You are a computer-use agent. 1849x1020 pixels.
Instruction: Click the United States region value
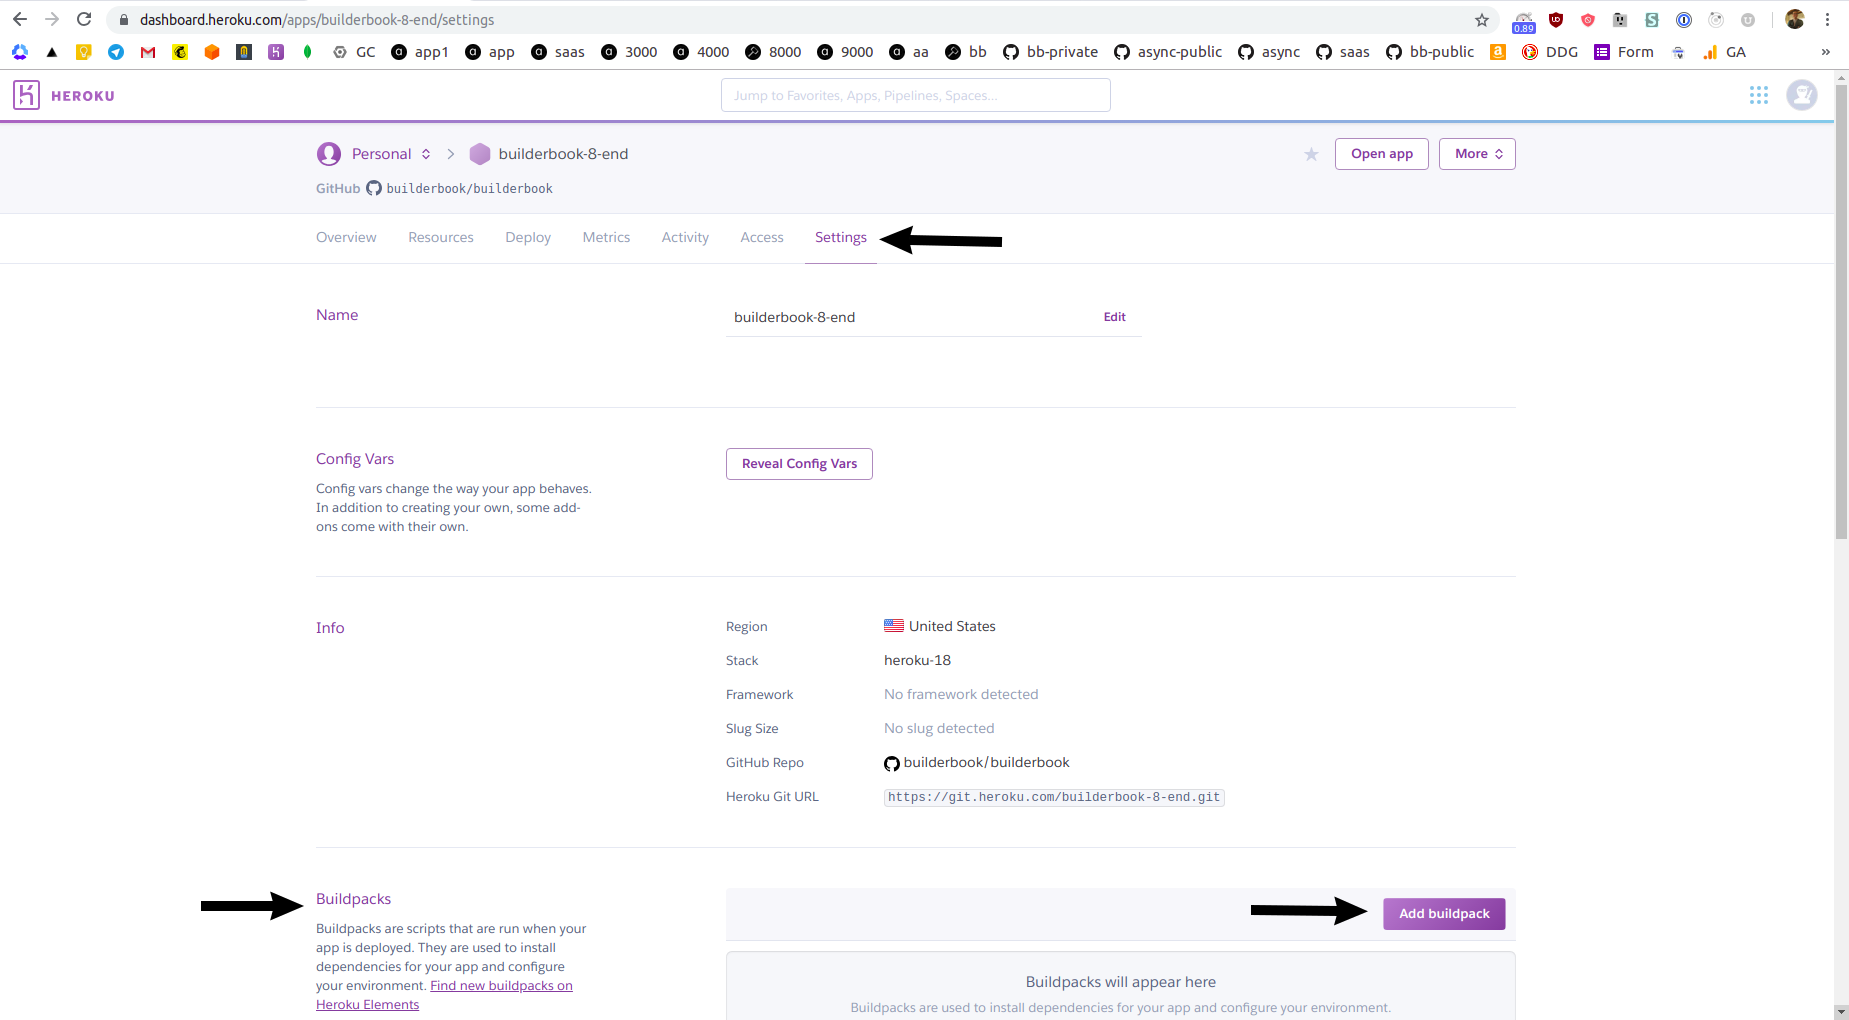click(x=940, y=626)
